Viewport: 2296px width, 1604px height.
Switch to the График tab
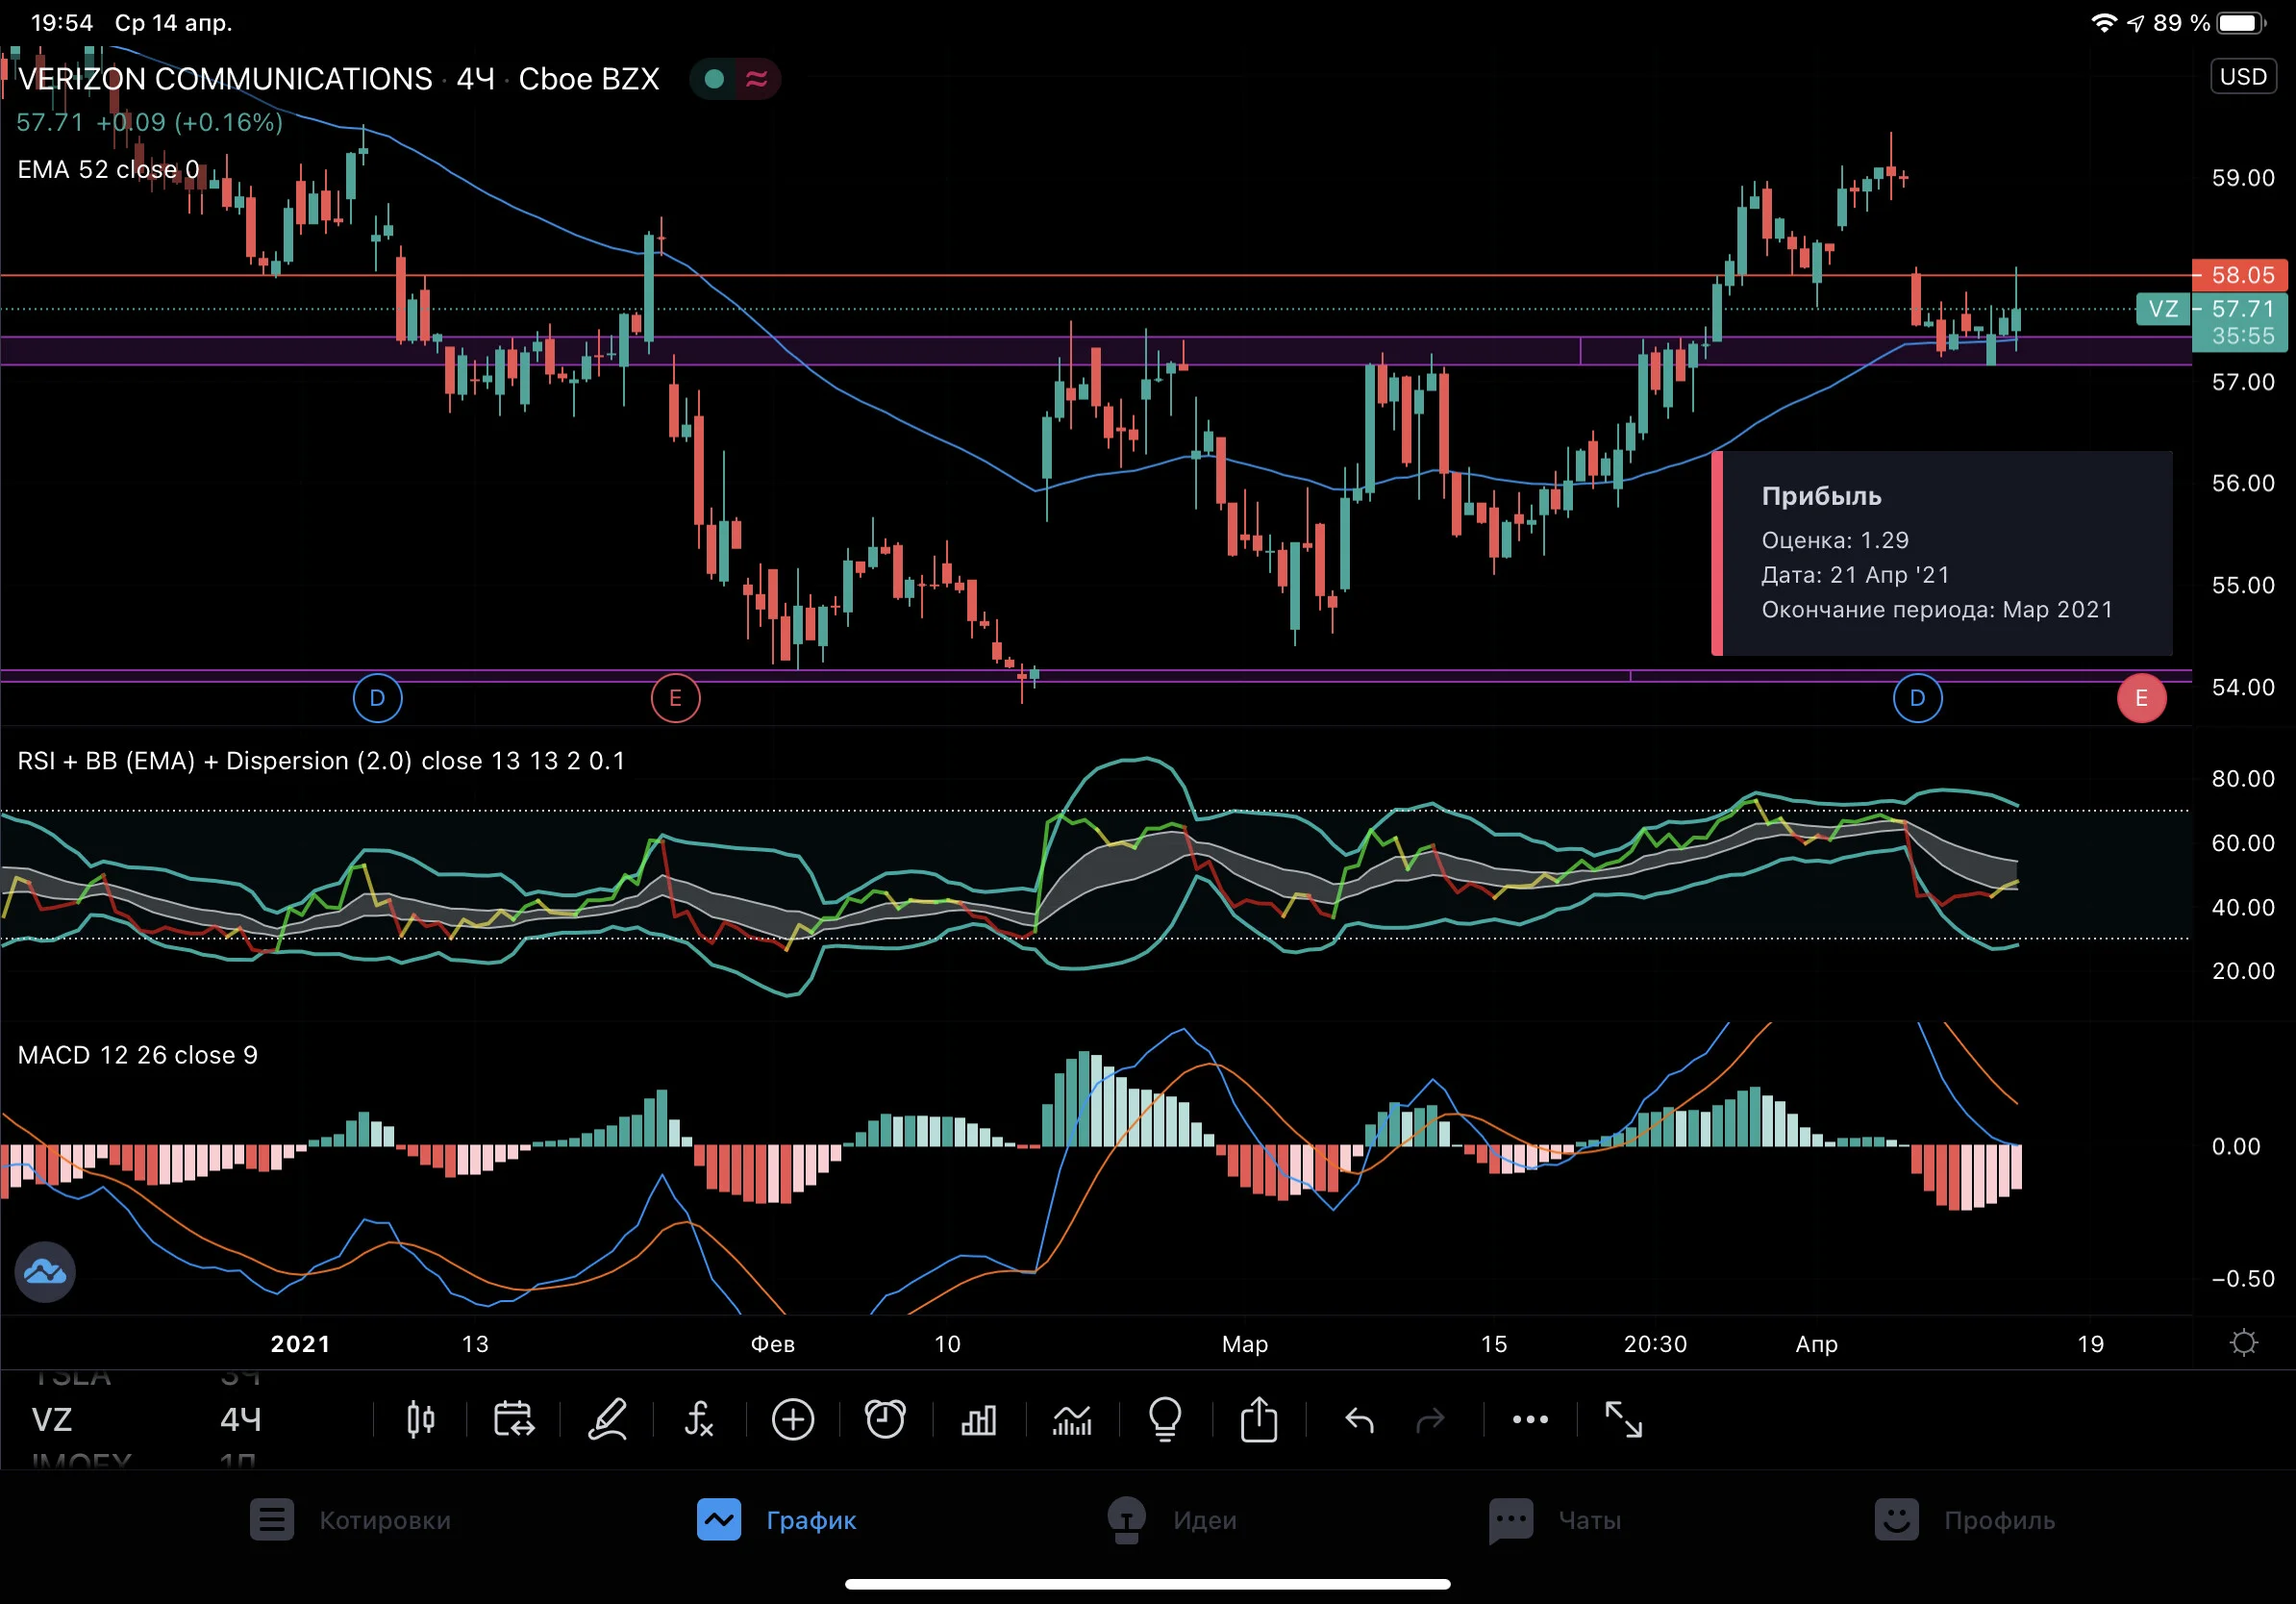[777, 1520]
